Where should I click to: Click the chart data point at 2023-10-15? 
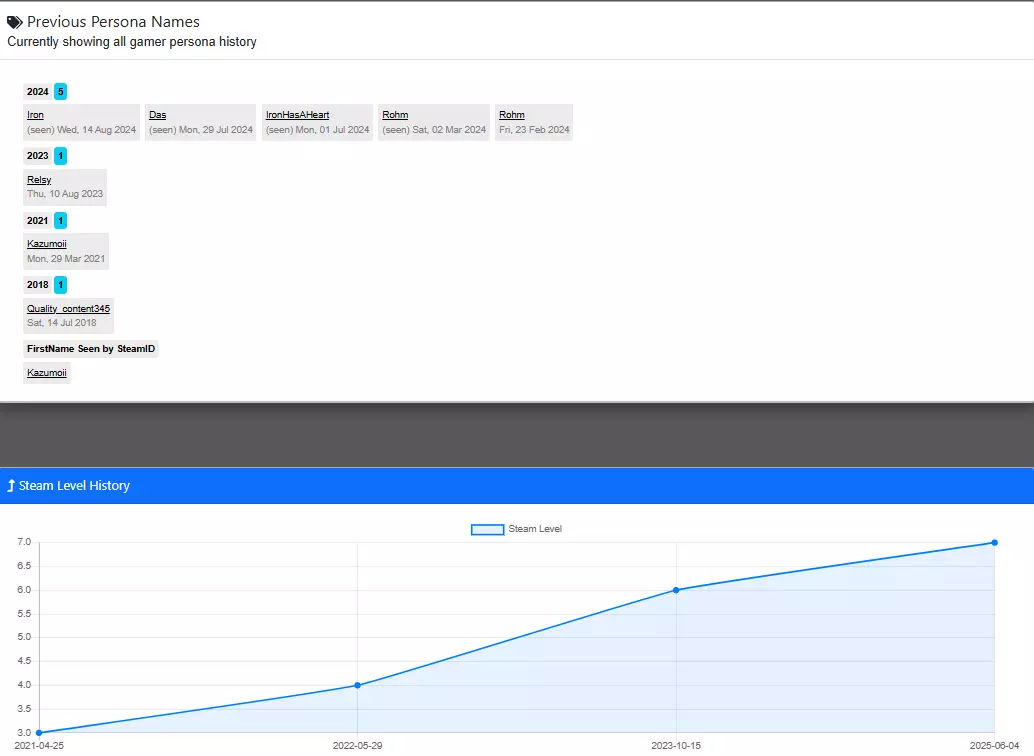[x=676, y=590]
